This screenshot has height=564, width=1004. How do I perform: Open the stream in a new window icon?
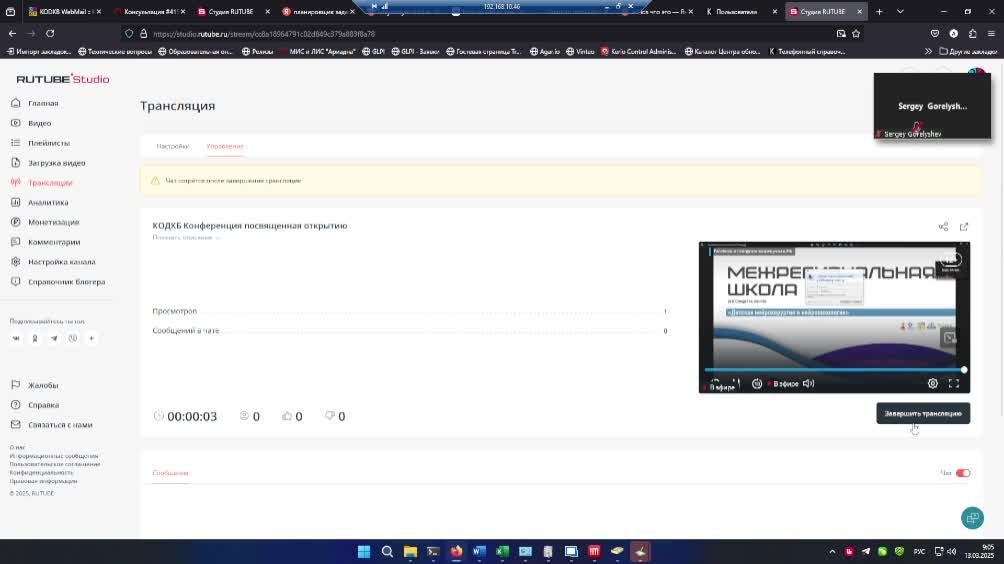click(x=964, y=227)
